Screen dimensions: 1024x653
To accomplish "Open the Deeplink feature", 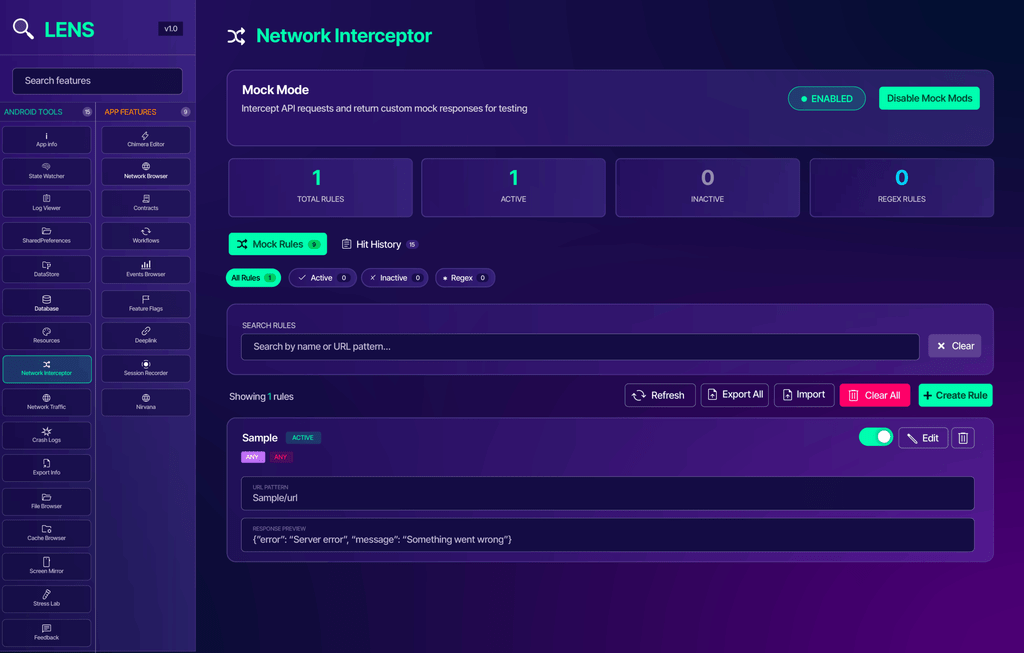I will coord(146,336).
